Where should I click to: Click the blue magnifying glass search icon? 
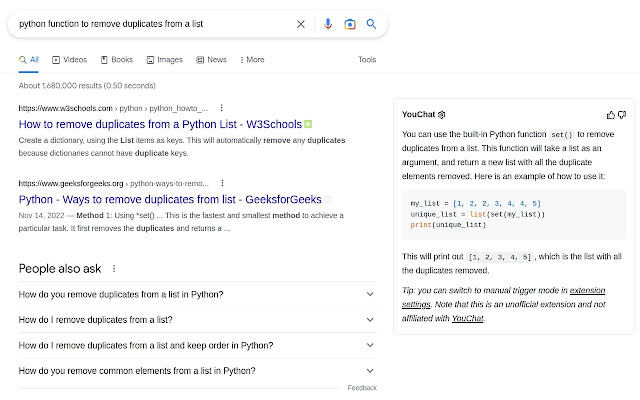[371, 24]
